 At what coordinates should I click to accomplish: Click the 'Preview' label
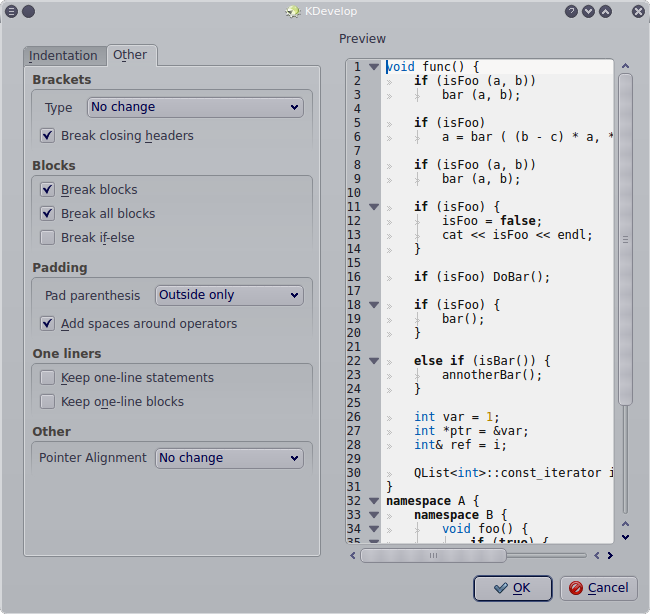[362, 39]
